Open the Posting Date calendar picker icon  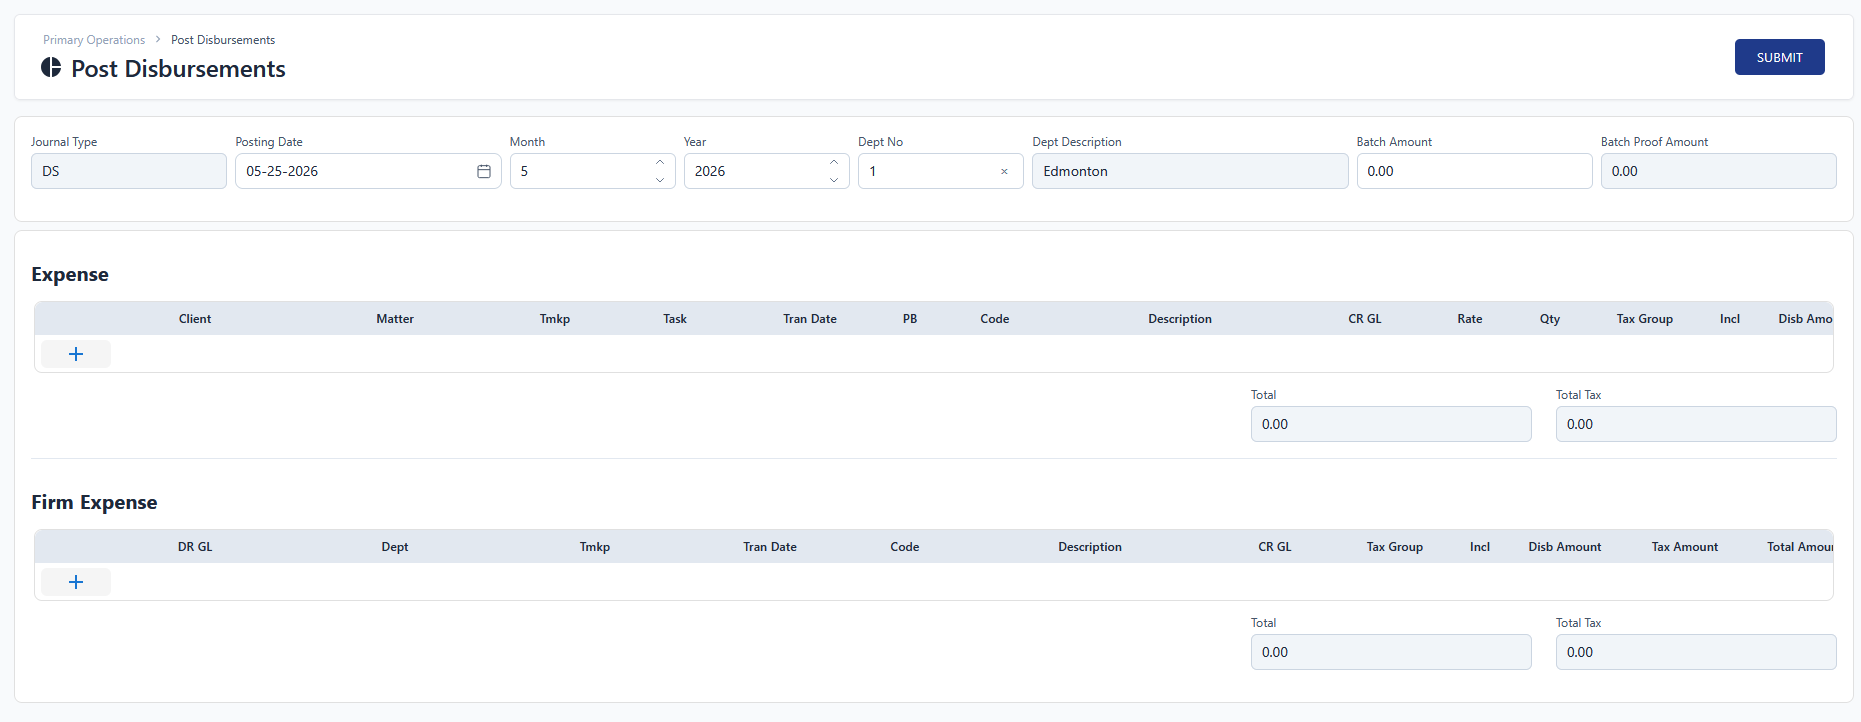(x=484, y=171)
